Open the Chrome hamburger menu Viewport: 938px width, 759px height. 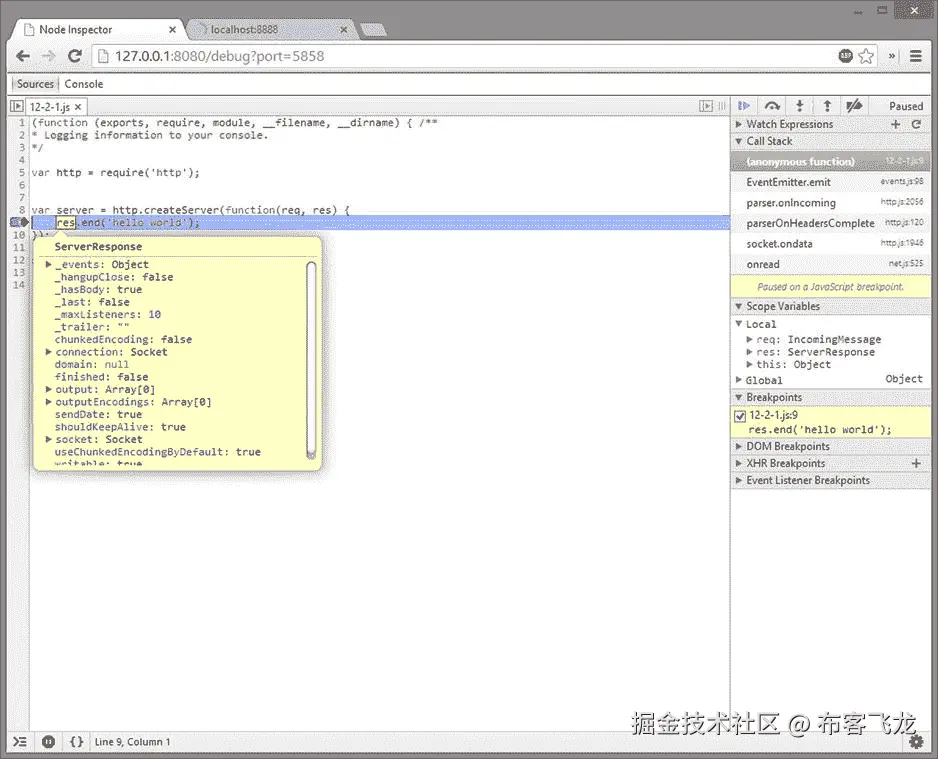pyautogui.click(x=915, y=56)
